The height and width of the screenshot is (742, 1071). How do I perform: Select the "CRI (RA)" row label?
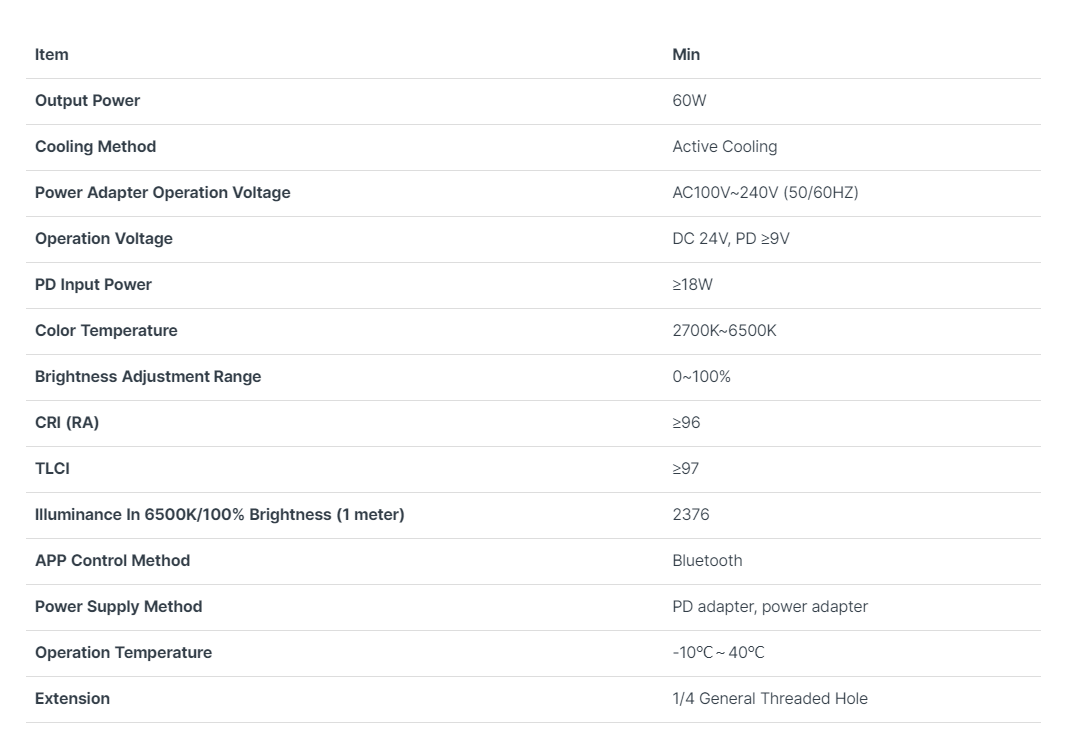[x=67, y=423]
